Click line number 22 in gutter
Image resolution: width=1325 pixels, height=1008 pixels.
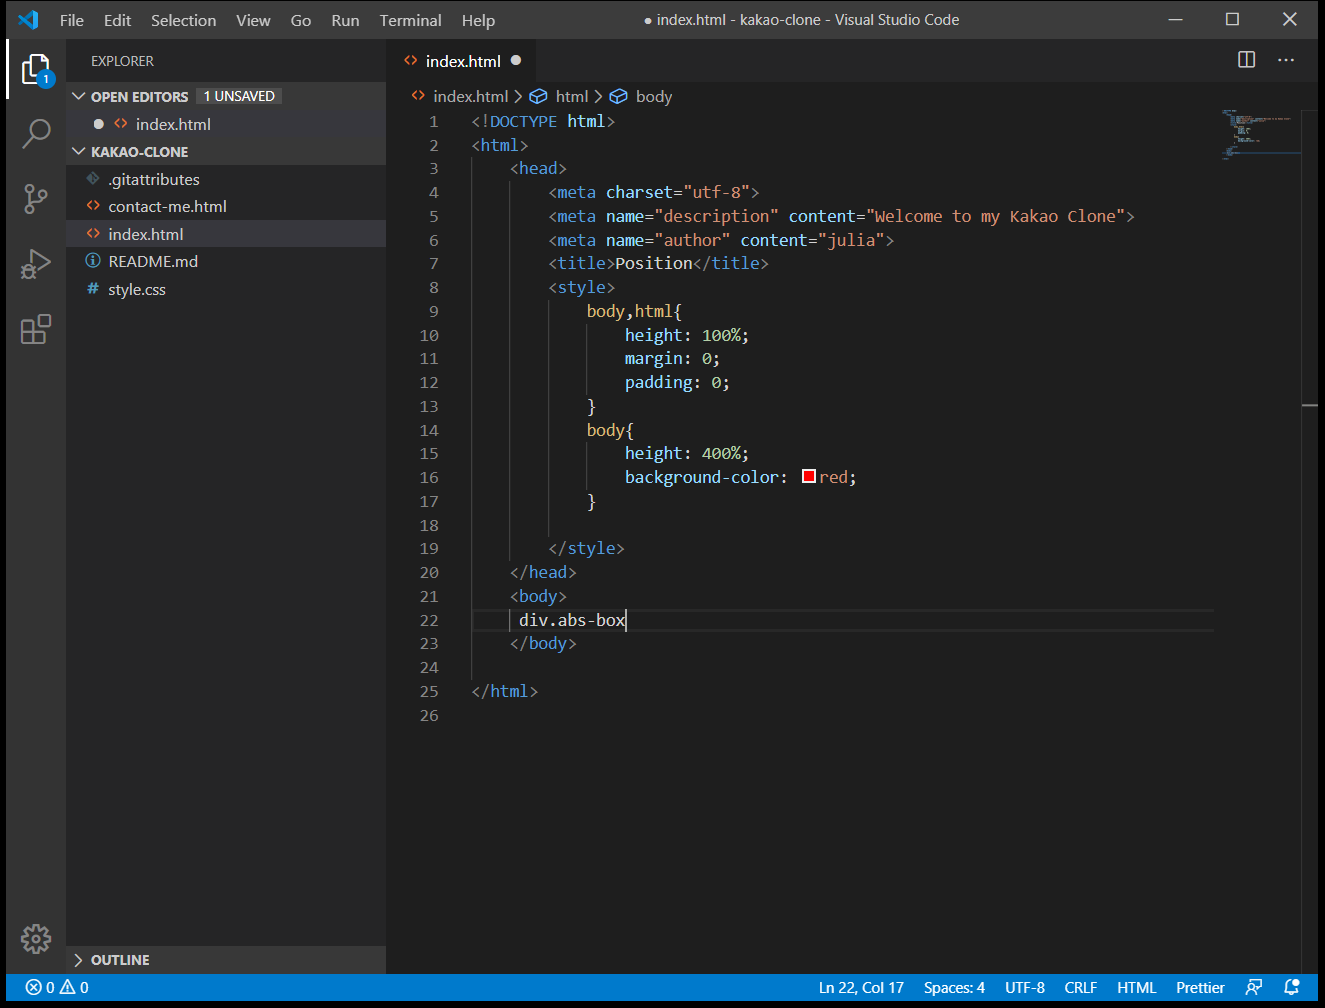pyautogui.click(x=429, y=620)
